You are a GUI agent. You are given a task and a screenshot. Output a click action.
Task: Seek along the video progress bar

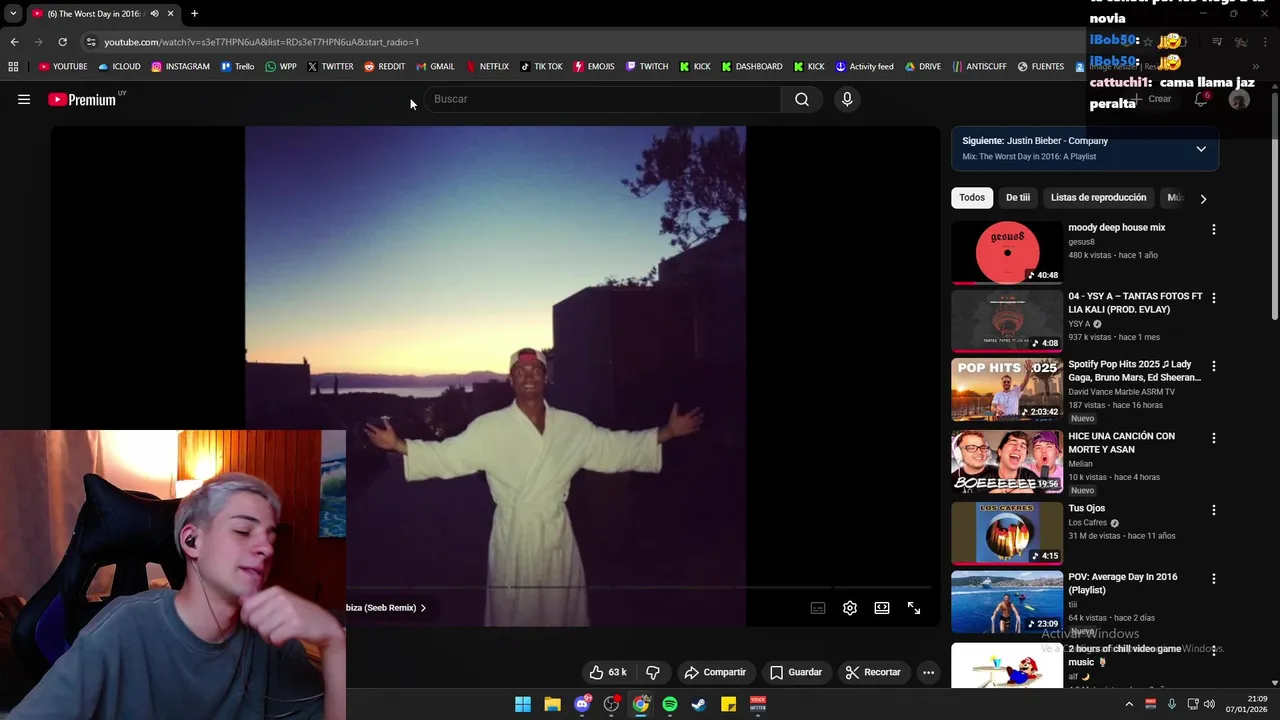click(x=639, y=587)
